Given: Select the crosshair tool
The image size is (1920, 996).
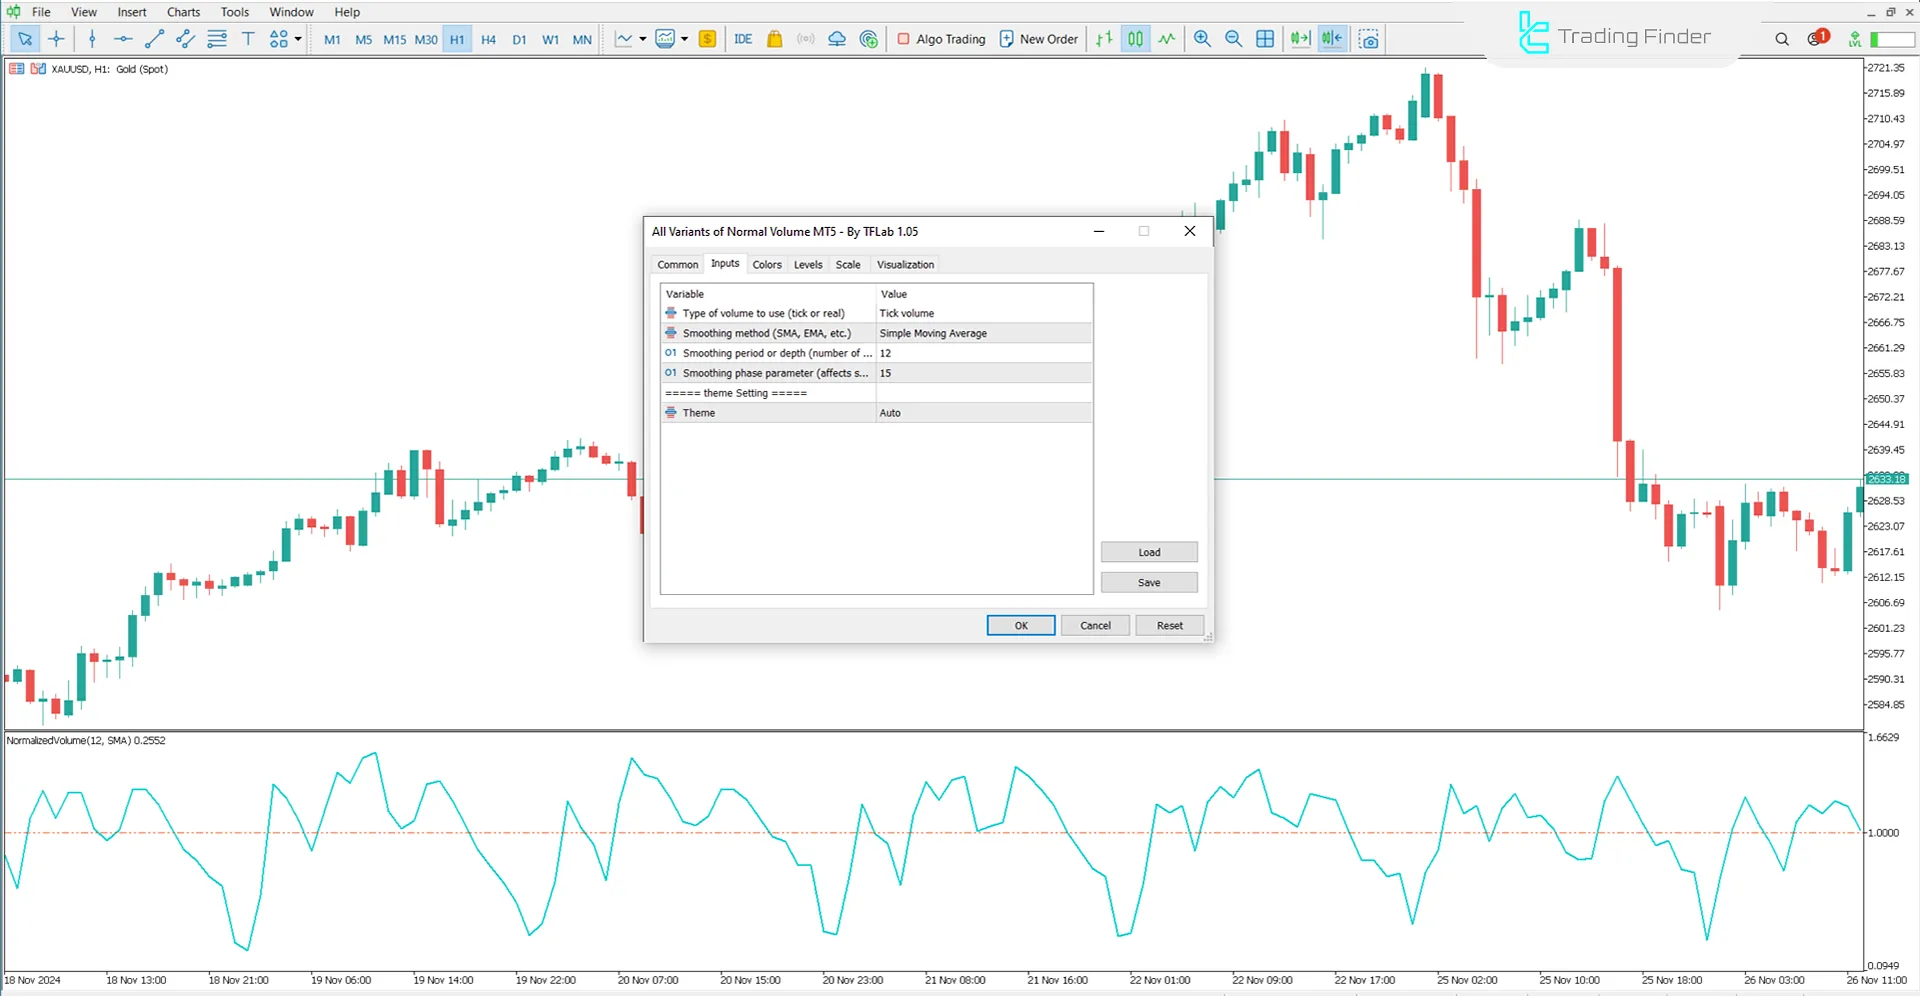Looking at the screenshot, I should click(56, 39).
